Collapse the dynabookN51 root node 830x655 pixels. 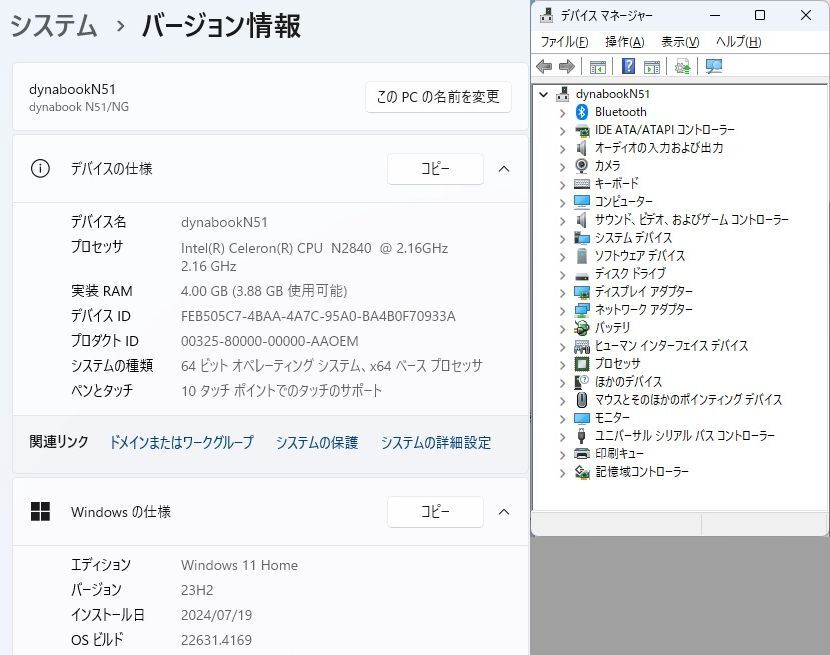point(544,94)
